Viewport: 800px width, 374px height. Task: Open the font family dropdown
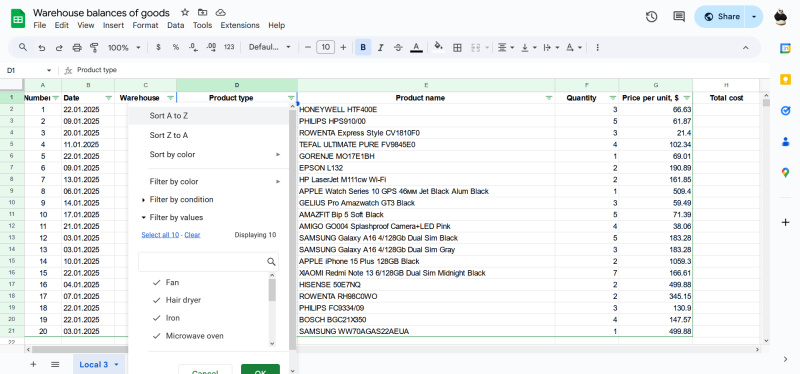[x=269, y=47]
